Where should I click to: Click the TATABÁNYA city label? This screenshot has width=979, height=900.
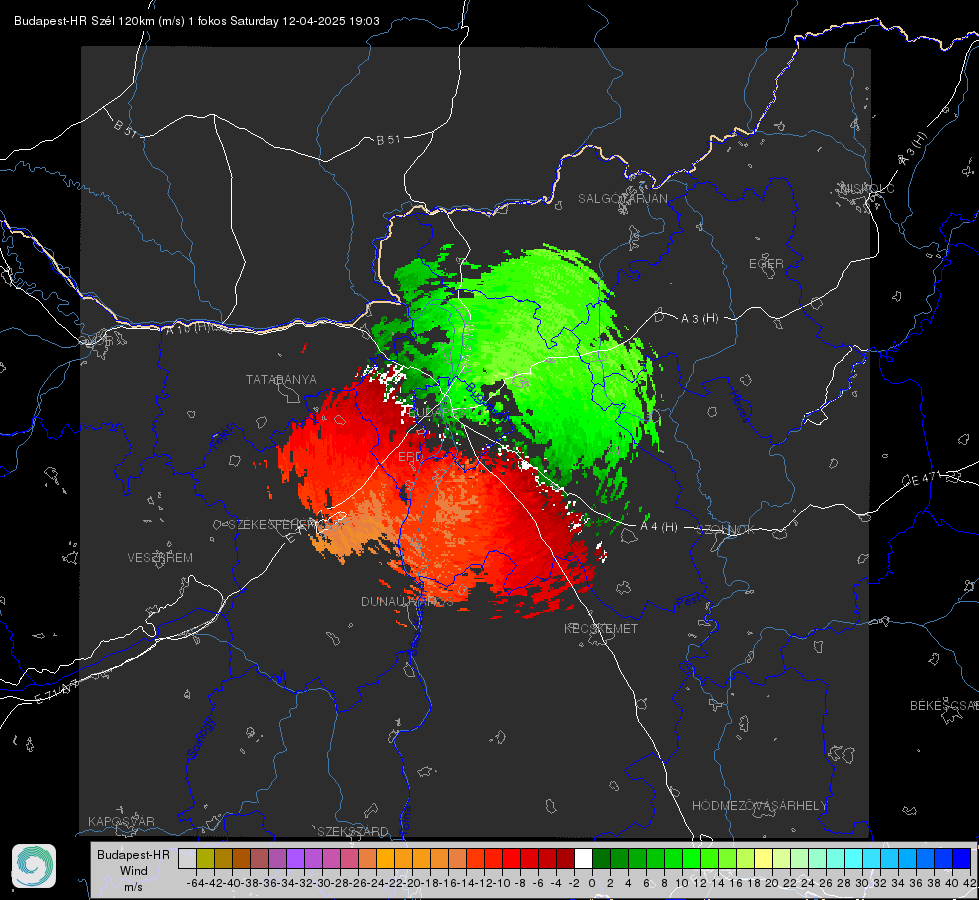[281, 379]
